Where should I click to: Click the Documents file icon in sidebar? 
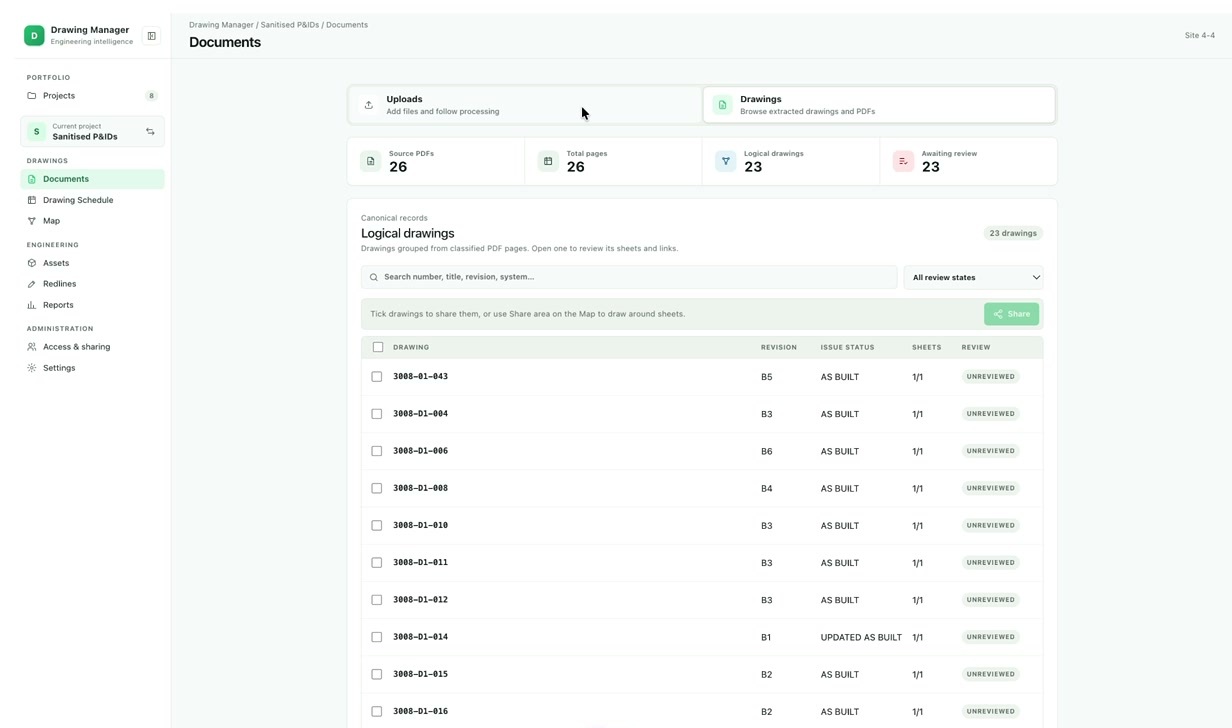tap(32, 179)
